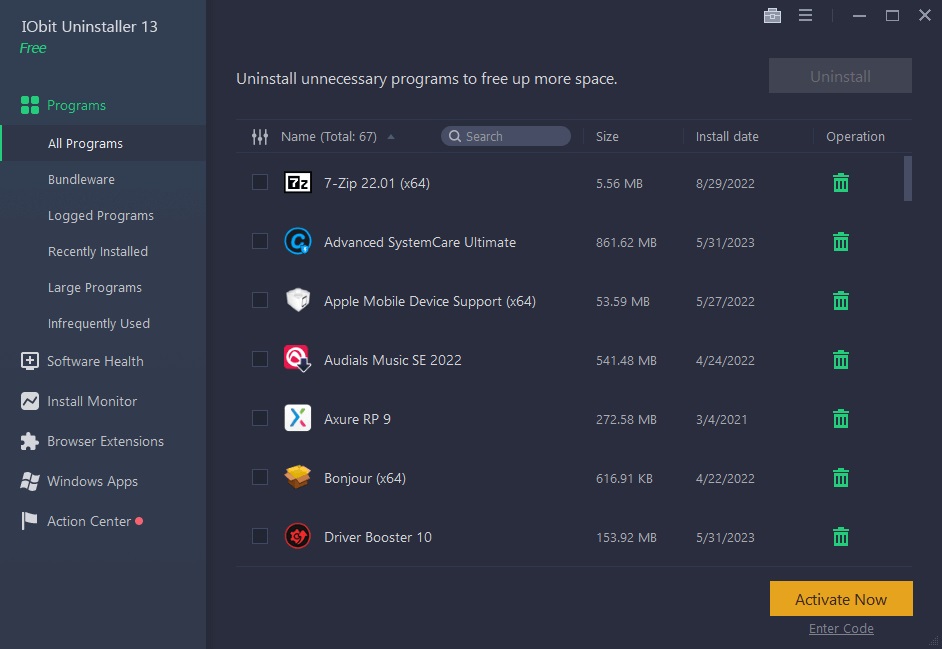Switch to the Recently Installed tab
Screen dimensions: 942x649
[98, 251]
